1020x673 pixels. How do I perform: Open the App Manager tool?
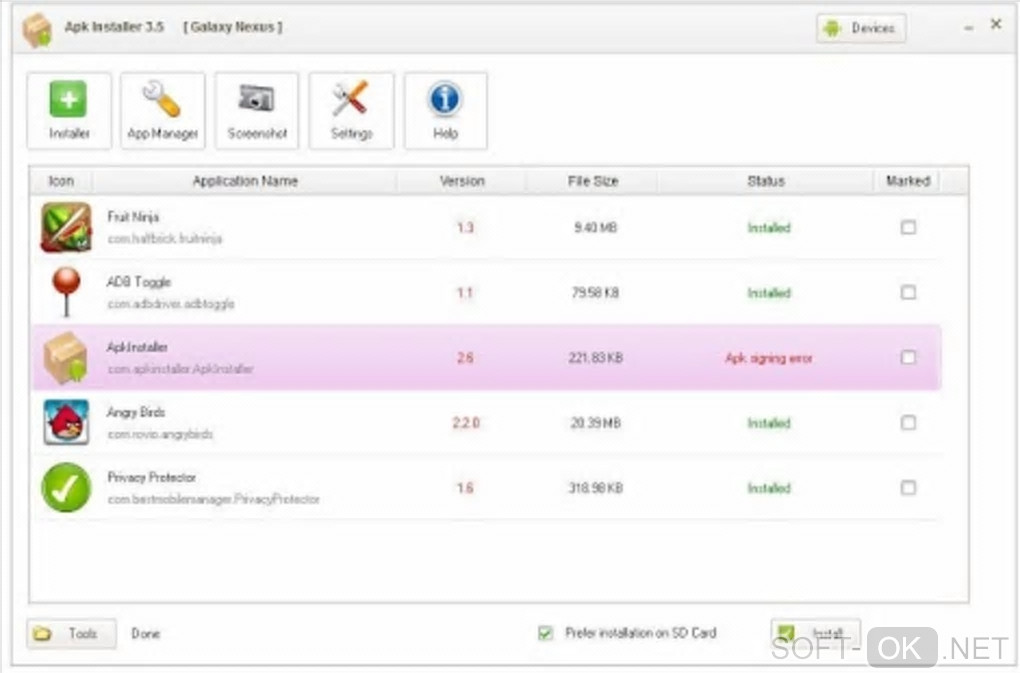(163, 111)
